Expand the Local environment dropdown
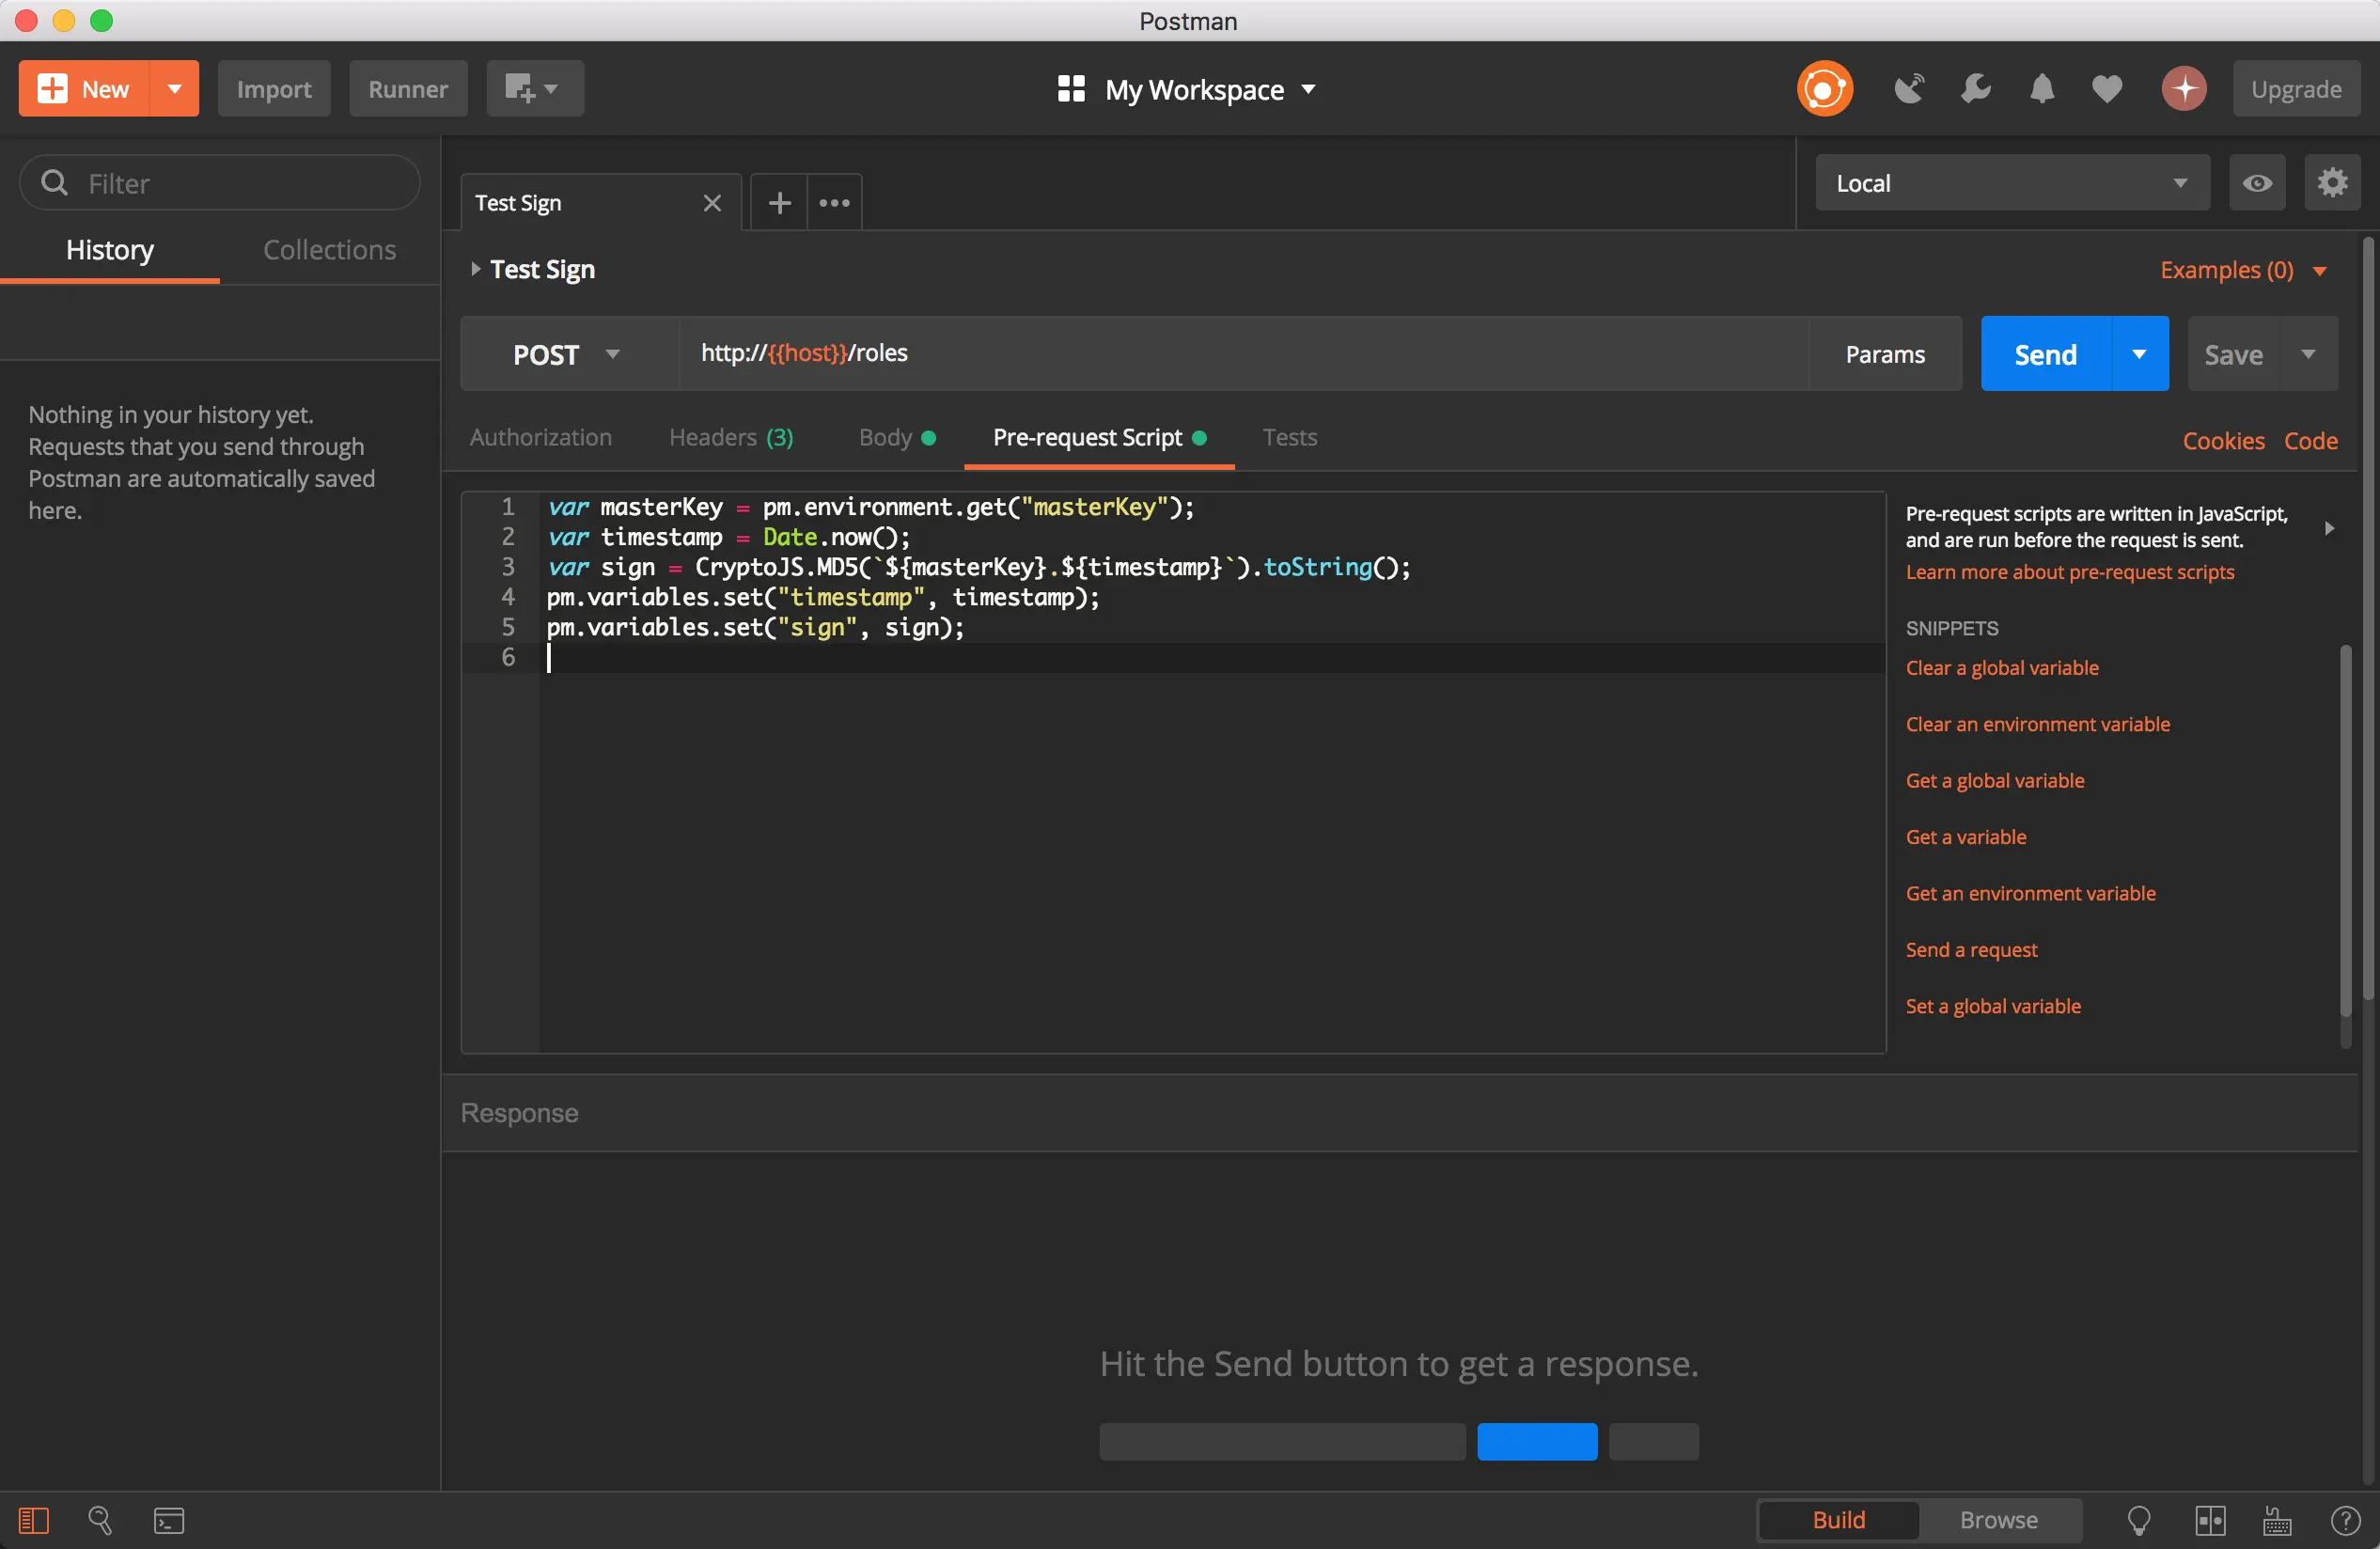 click(2011, 183)
